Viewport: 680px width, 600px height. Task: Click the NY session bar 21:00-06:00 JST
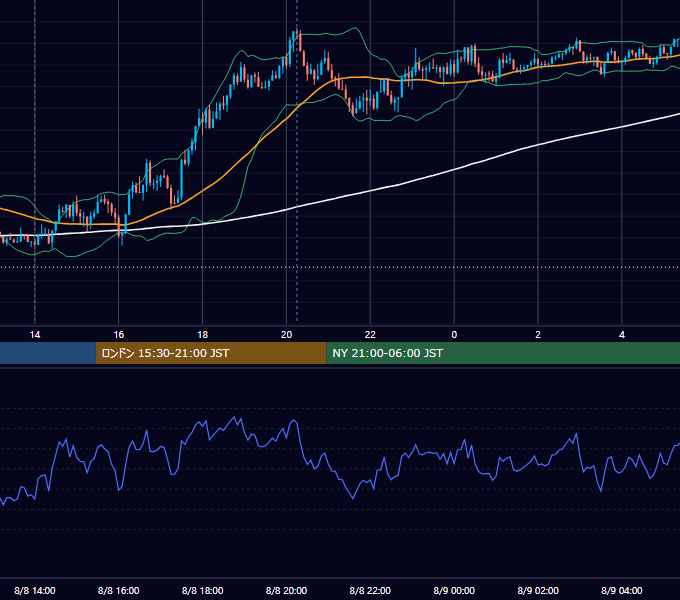point(503,353)
